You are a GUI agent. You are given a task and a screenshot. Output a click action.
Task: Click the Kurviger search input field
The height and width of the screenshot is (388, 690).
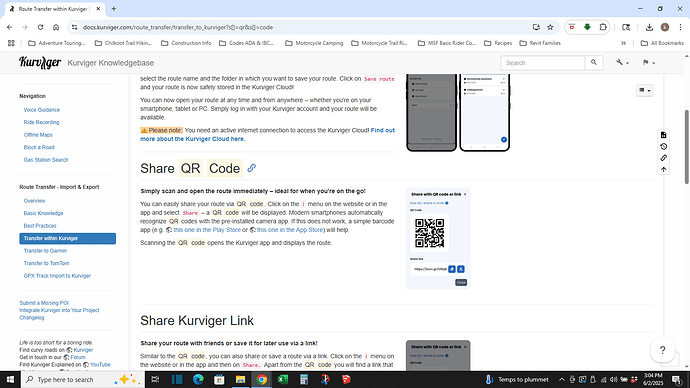[543, 63]
